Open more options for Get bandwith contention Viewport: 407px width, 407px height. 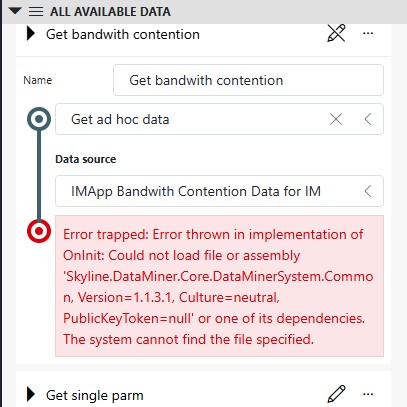tap(368, 33)
